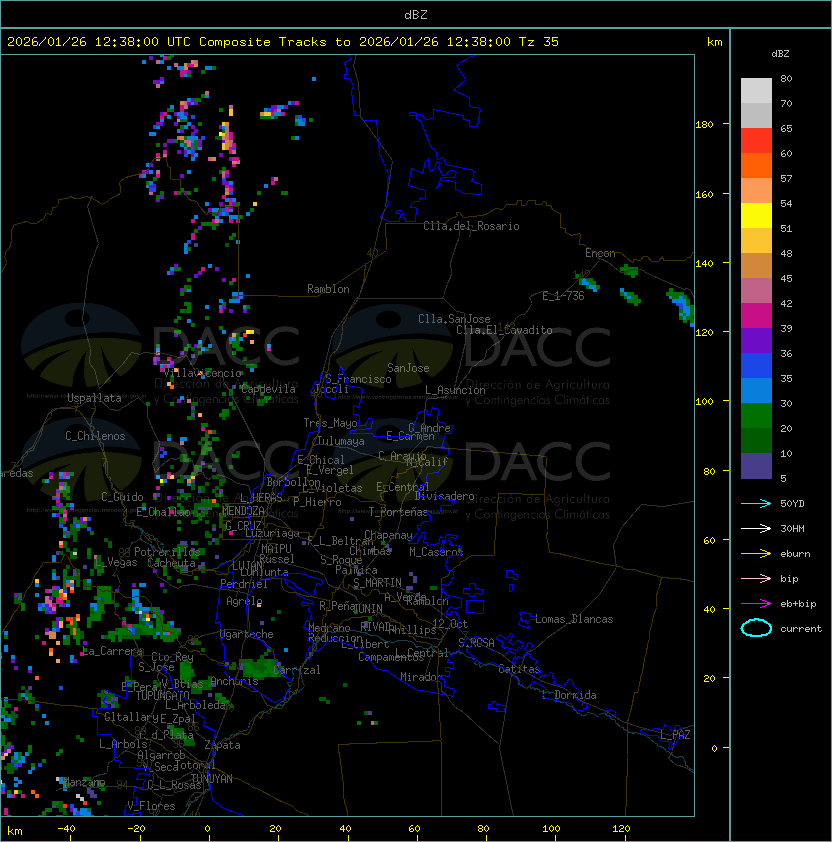Choose the dark orange legend swatch
The width and height of the screenshot is (832, 842).
click(x=756, y=165)
